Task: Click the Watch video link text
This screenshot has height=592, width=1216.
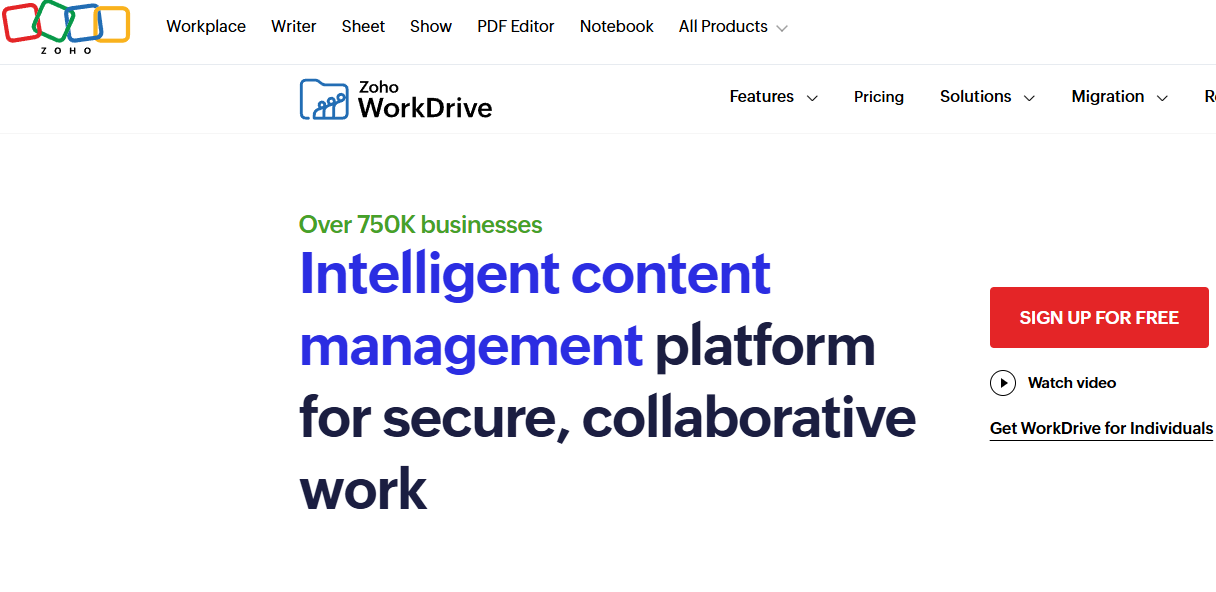Action: pyautogui.click(x=1072, y=383)
